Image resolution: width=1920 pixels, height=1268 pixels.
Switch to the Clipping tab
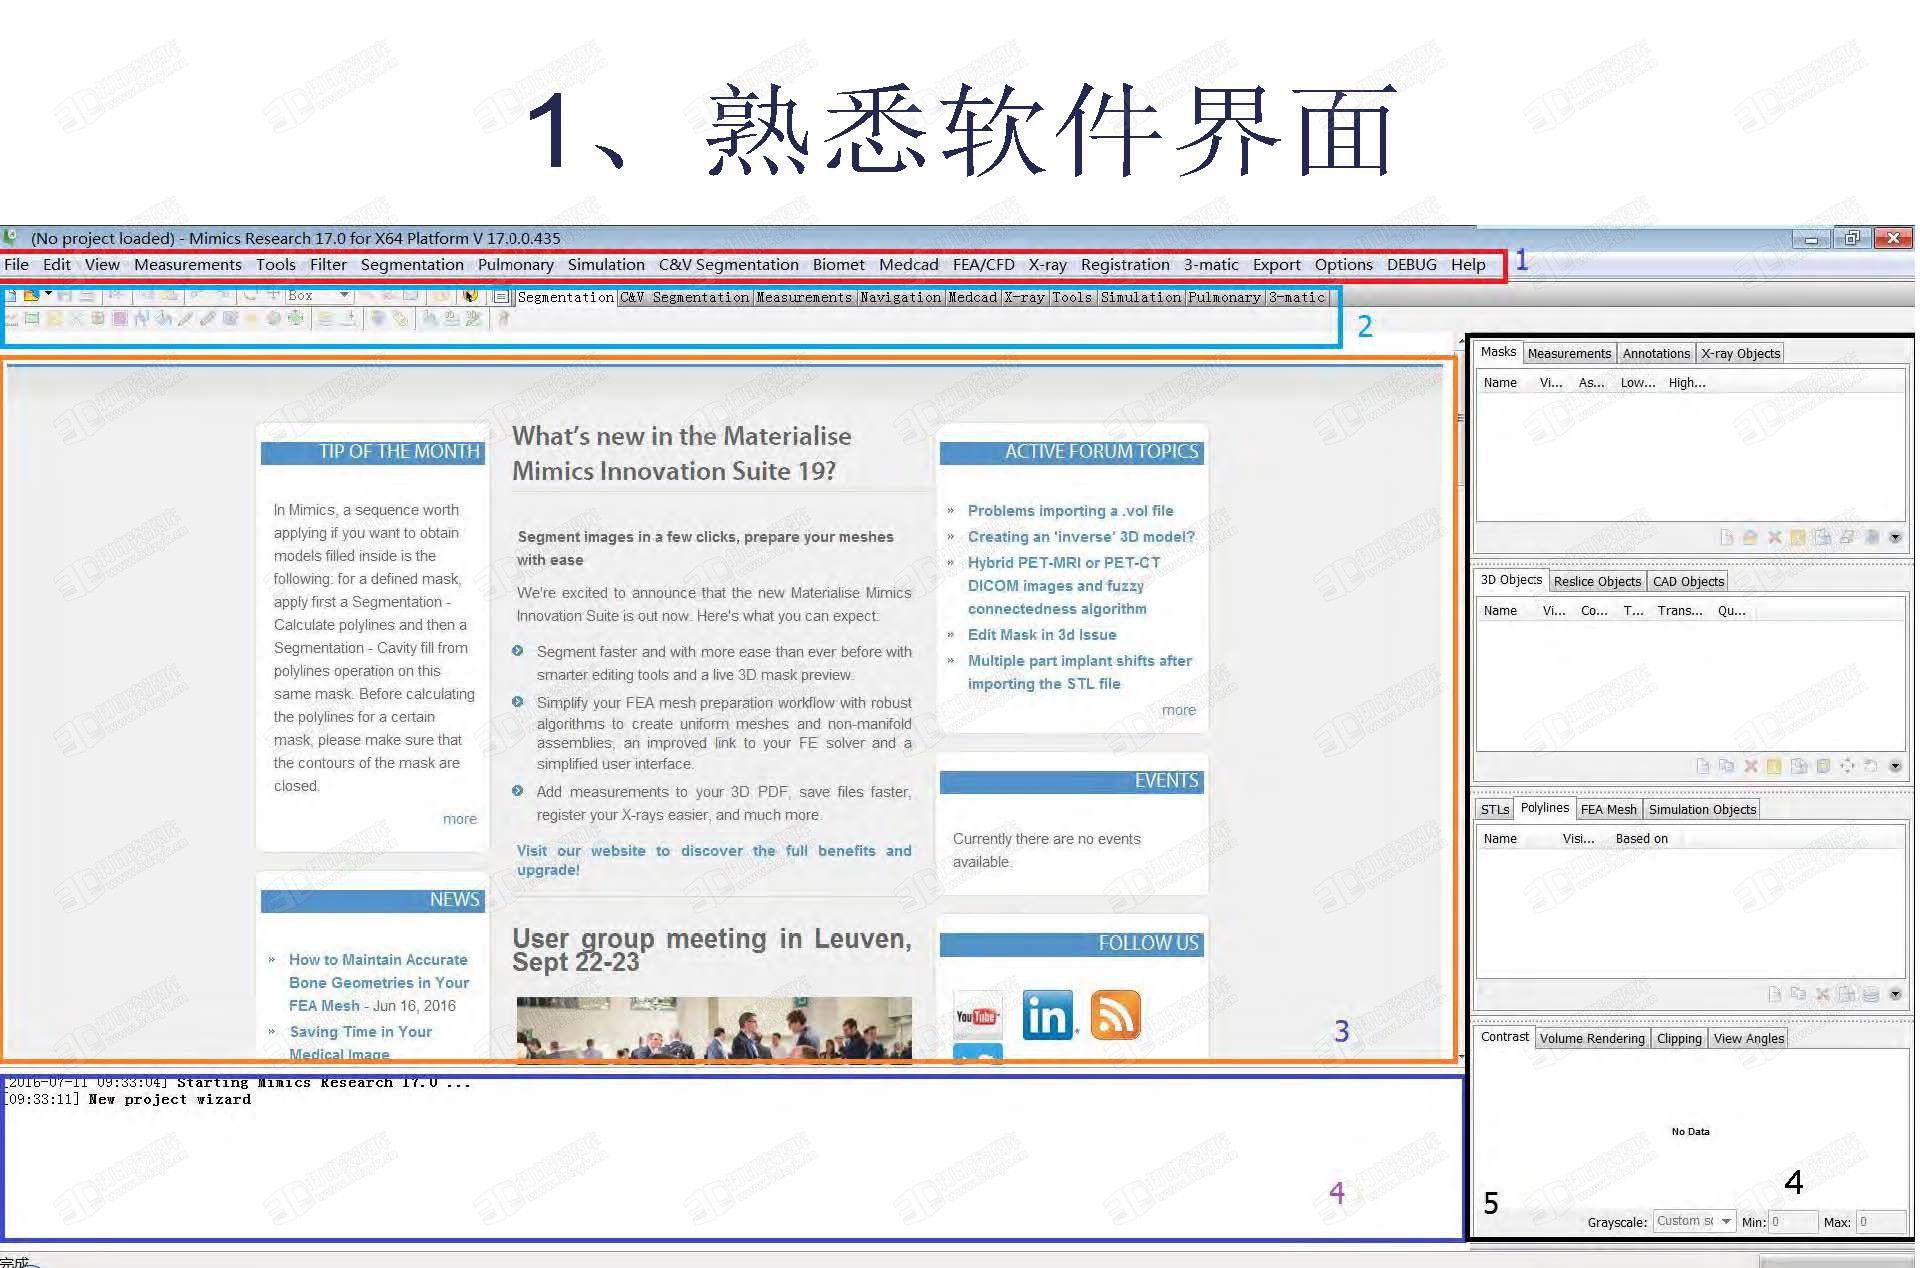coord(1679,1038)
